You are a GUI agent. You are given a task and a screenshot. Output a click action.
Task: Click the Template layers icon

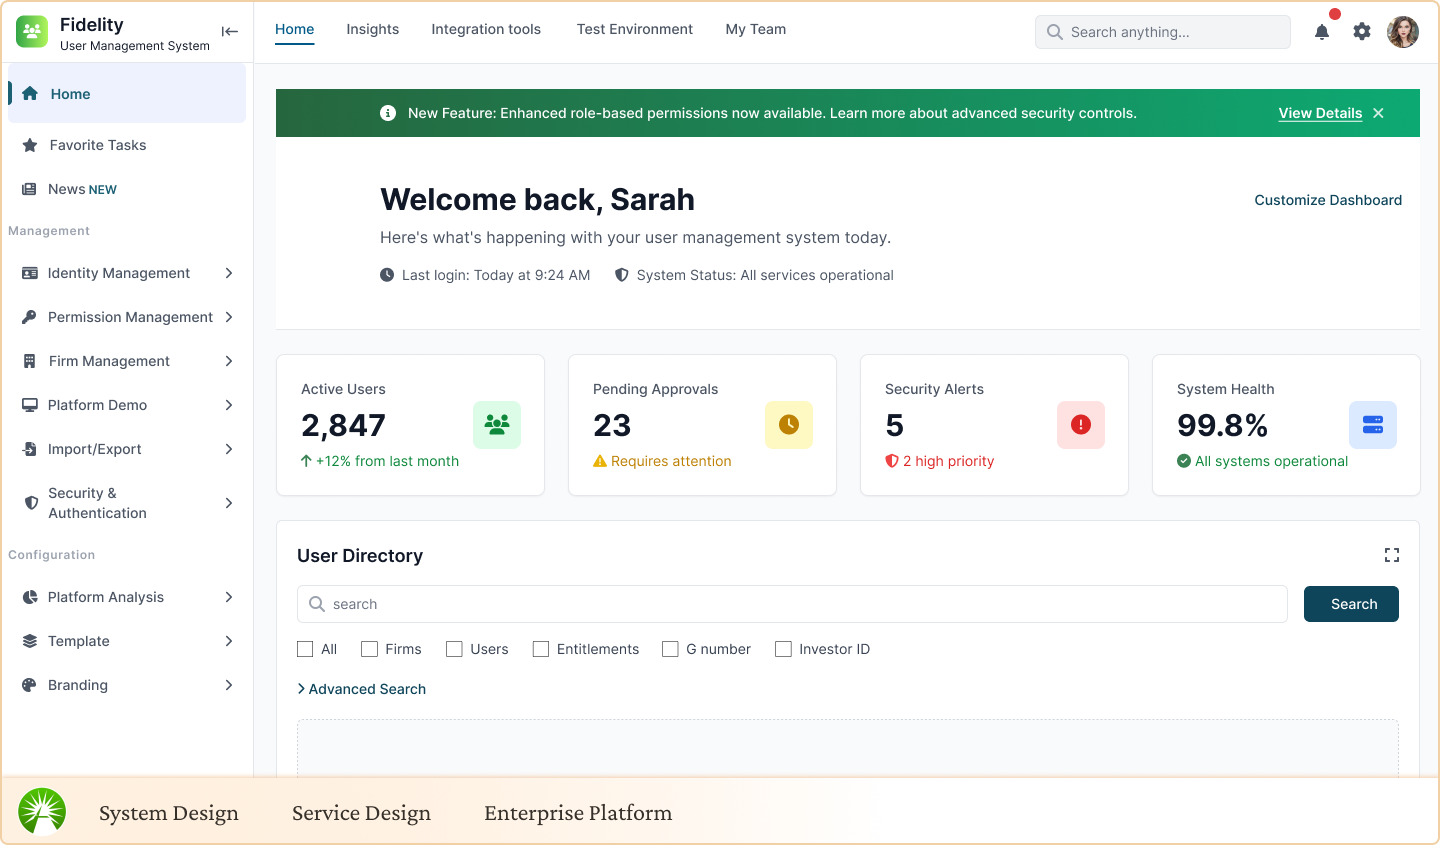pos(30,641)
